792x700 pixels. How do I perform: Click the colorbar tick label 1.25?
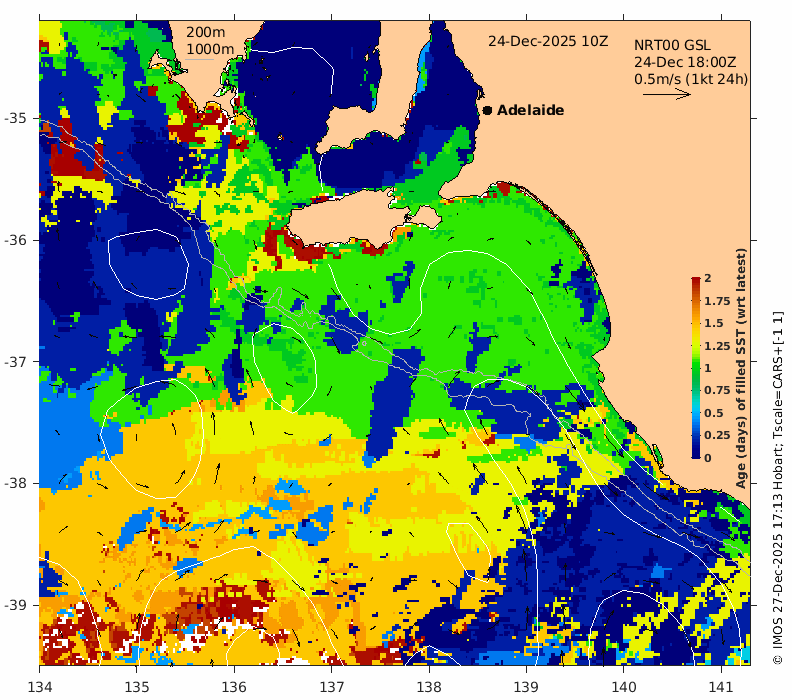click(x=717, y=346)
